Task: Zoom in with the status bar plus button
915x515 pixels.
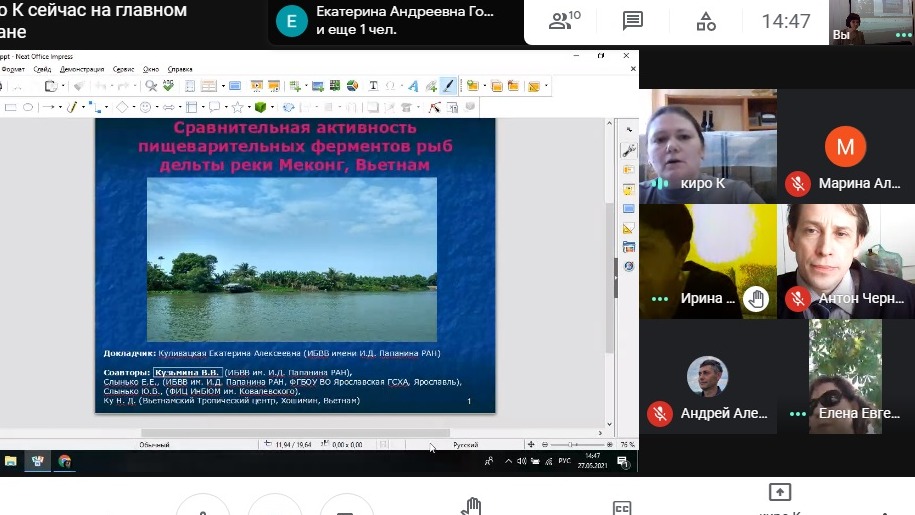Action: pos(610,445)
